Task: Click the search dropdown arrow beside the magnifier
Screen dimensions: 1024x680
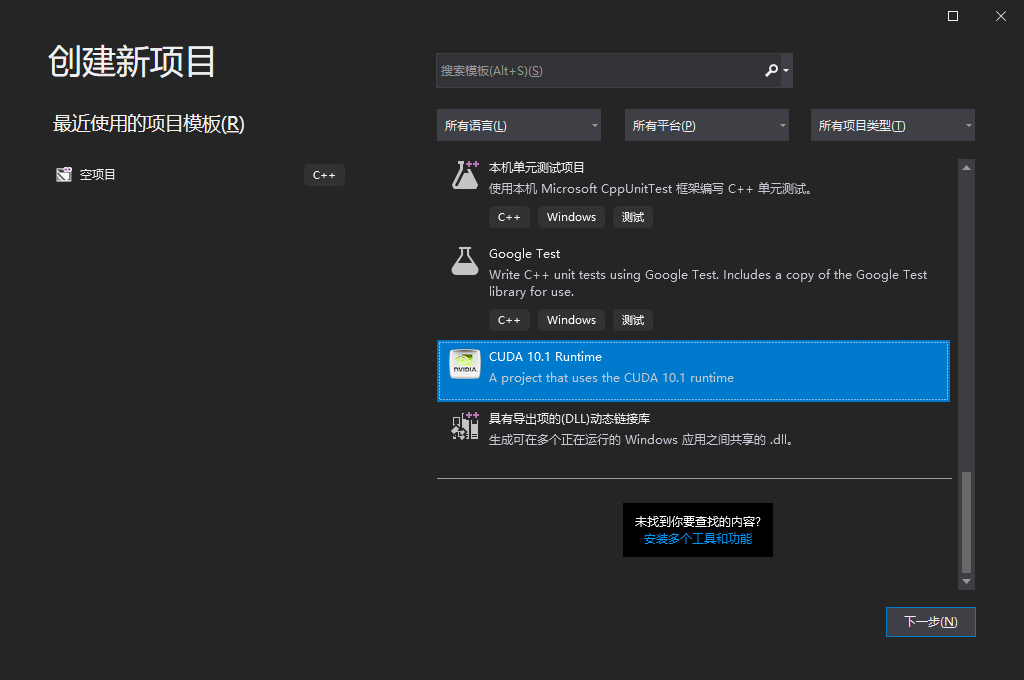Action: pos(785,70)
